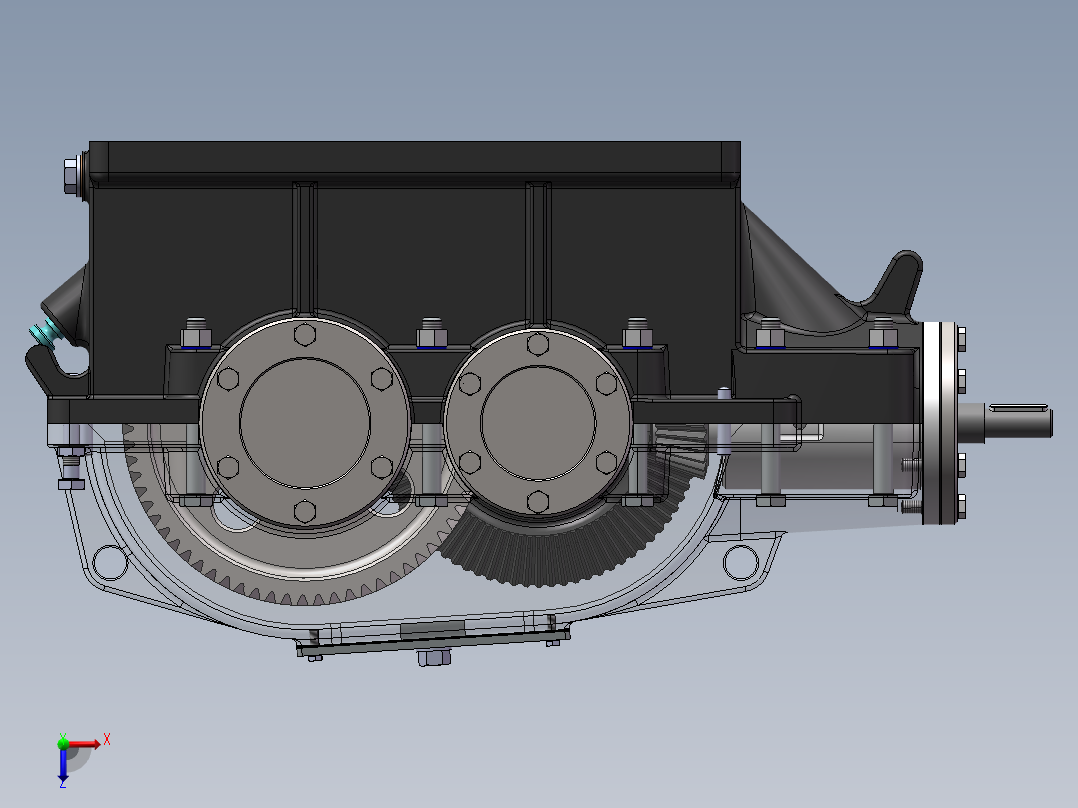Select the keyed input shaft end
The width and height of the screenshot is (1078, 808).
pos(1017,421)
